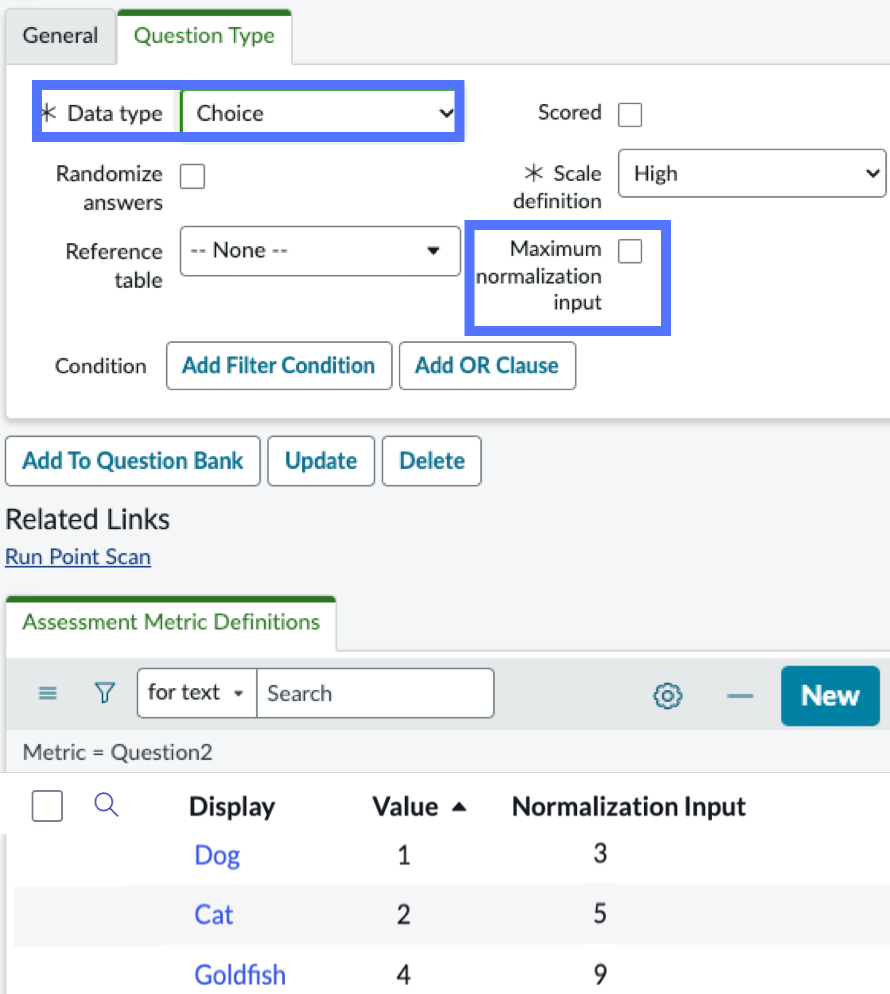Open the Scale definition High dropdown
This screenshot has width=890, height=994.
pyautogui.click(x=752, y=173)
